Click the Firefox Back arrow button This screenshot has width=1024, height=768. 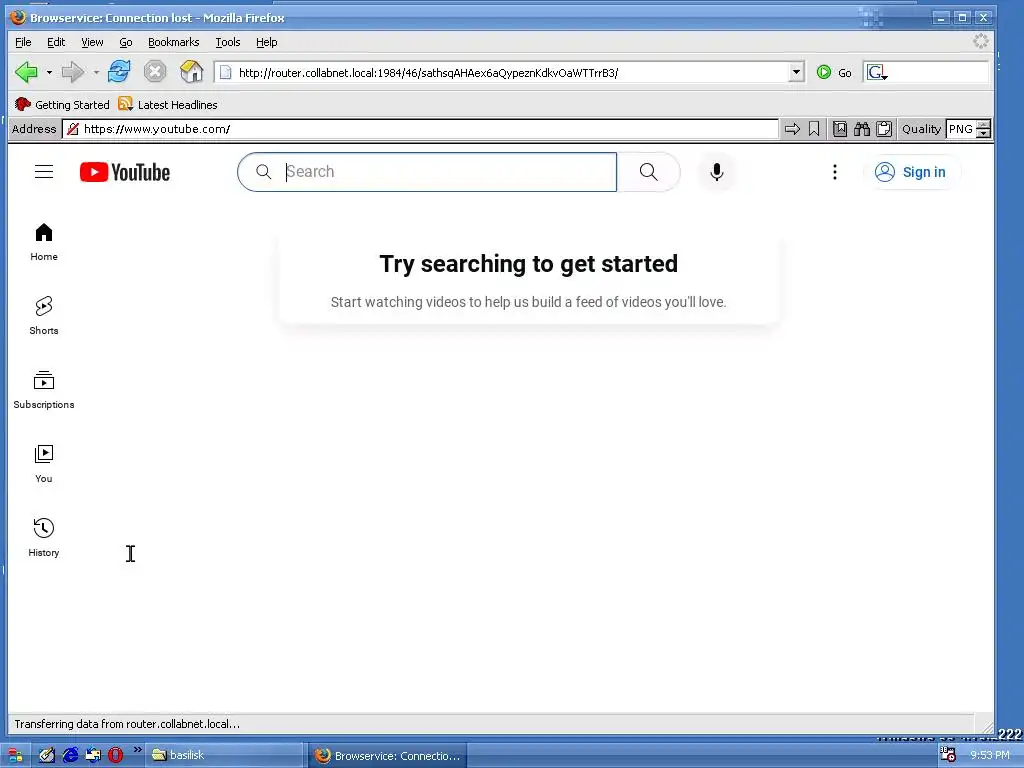(27, 72)
